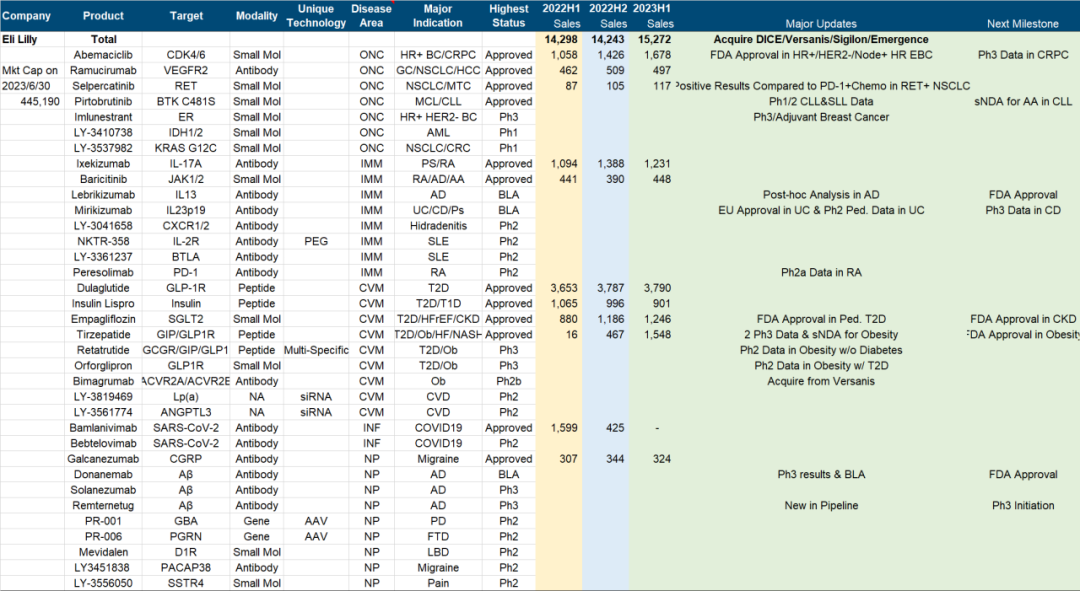Select the Disease Area header cell
1080x591 pixels.
[x=371, y=16]
